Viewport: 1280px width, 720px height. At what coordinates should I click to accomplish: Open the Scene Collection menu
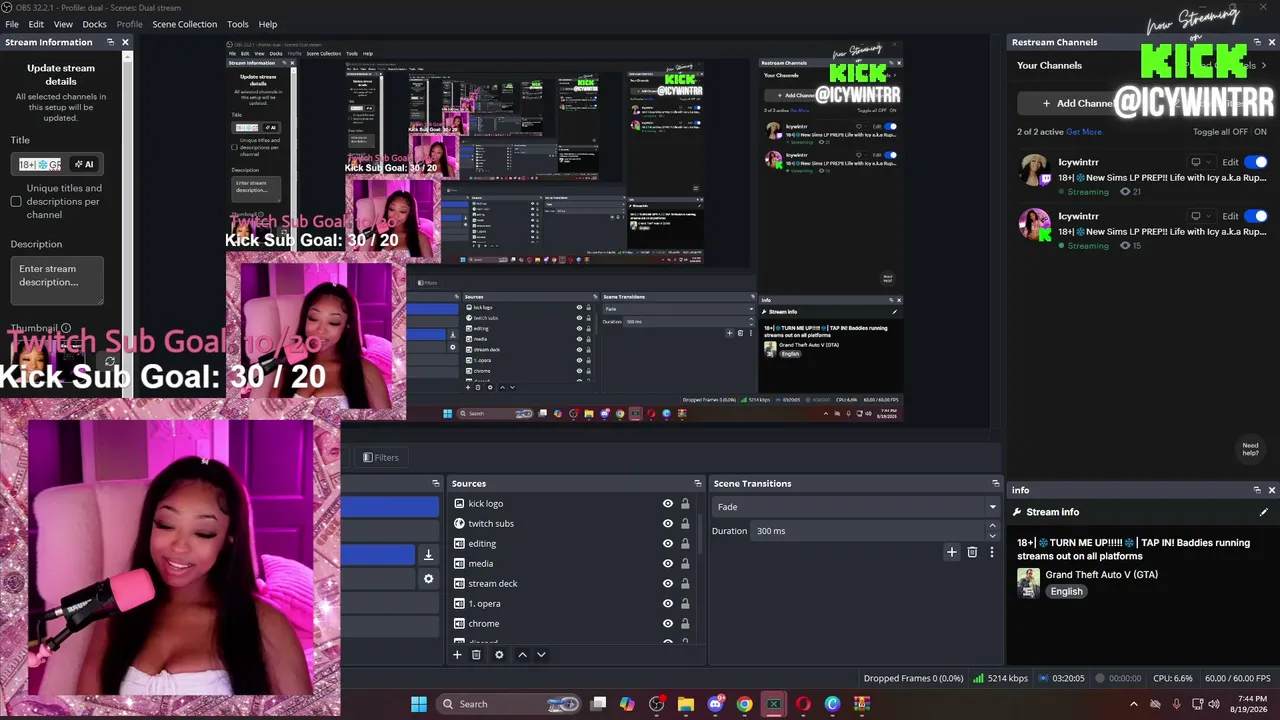(x=184, y=24)
